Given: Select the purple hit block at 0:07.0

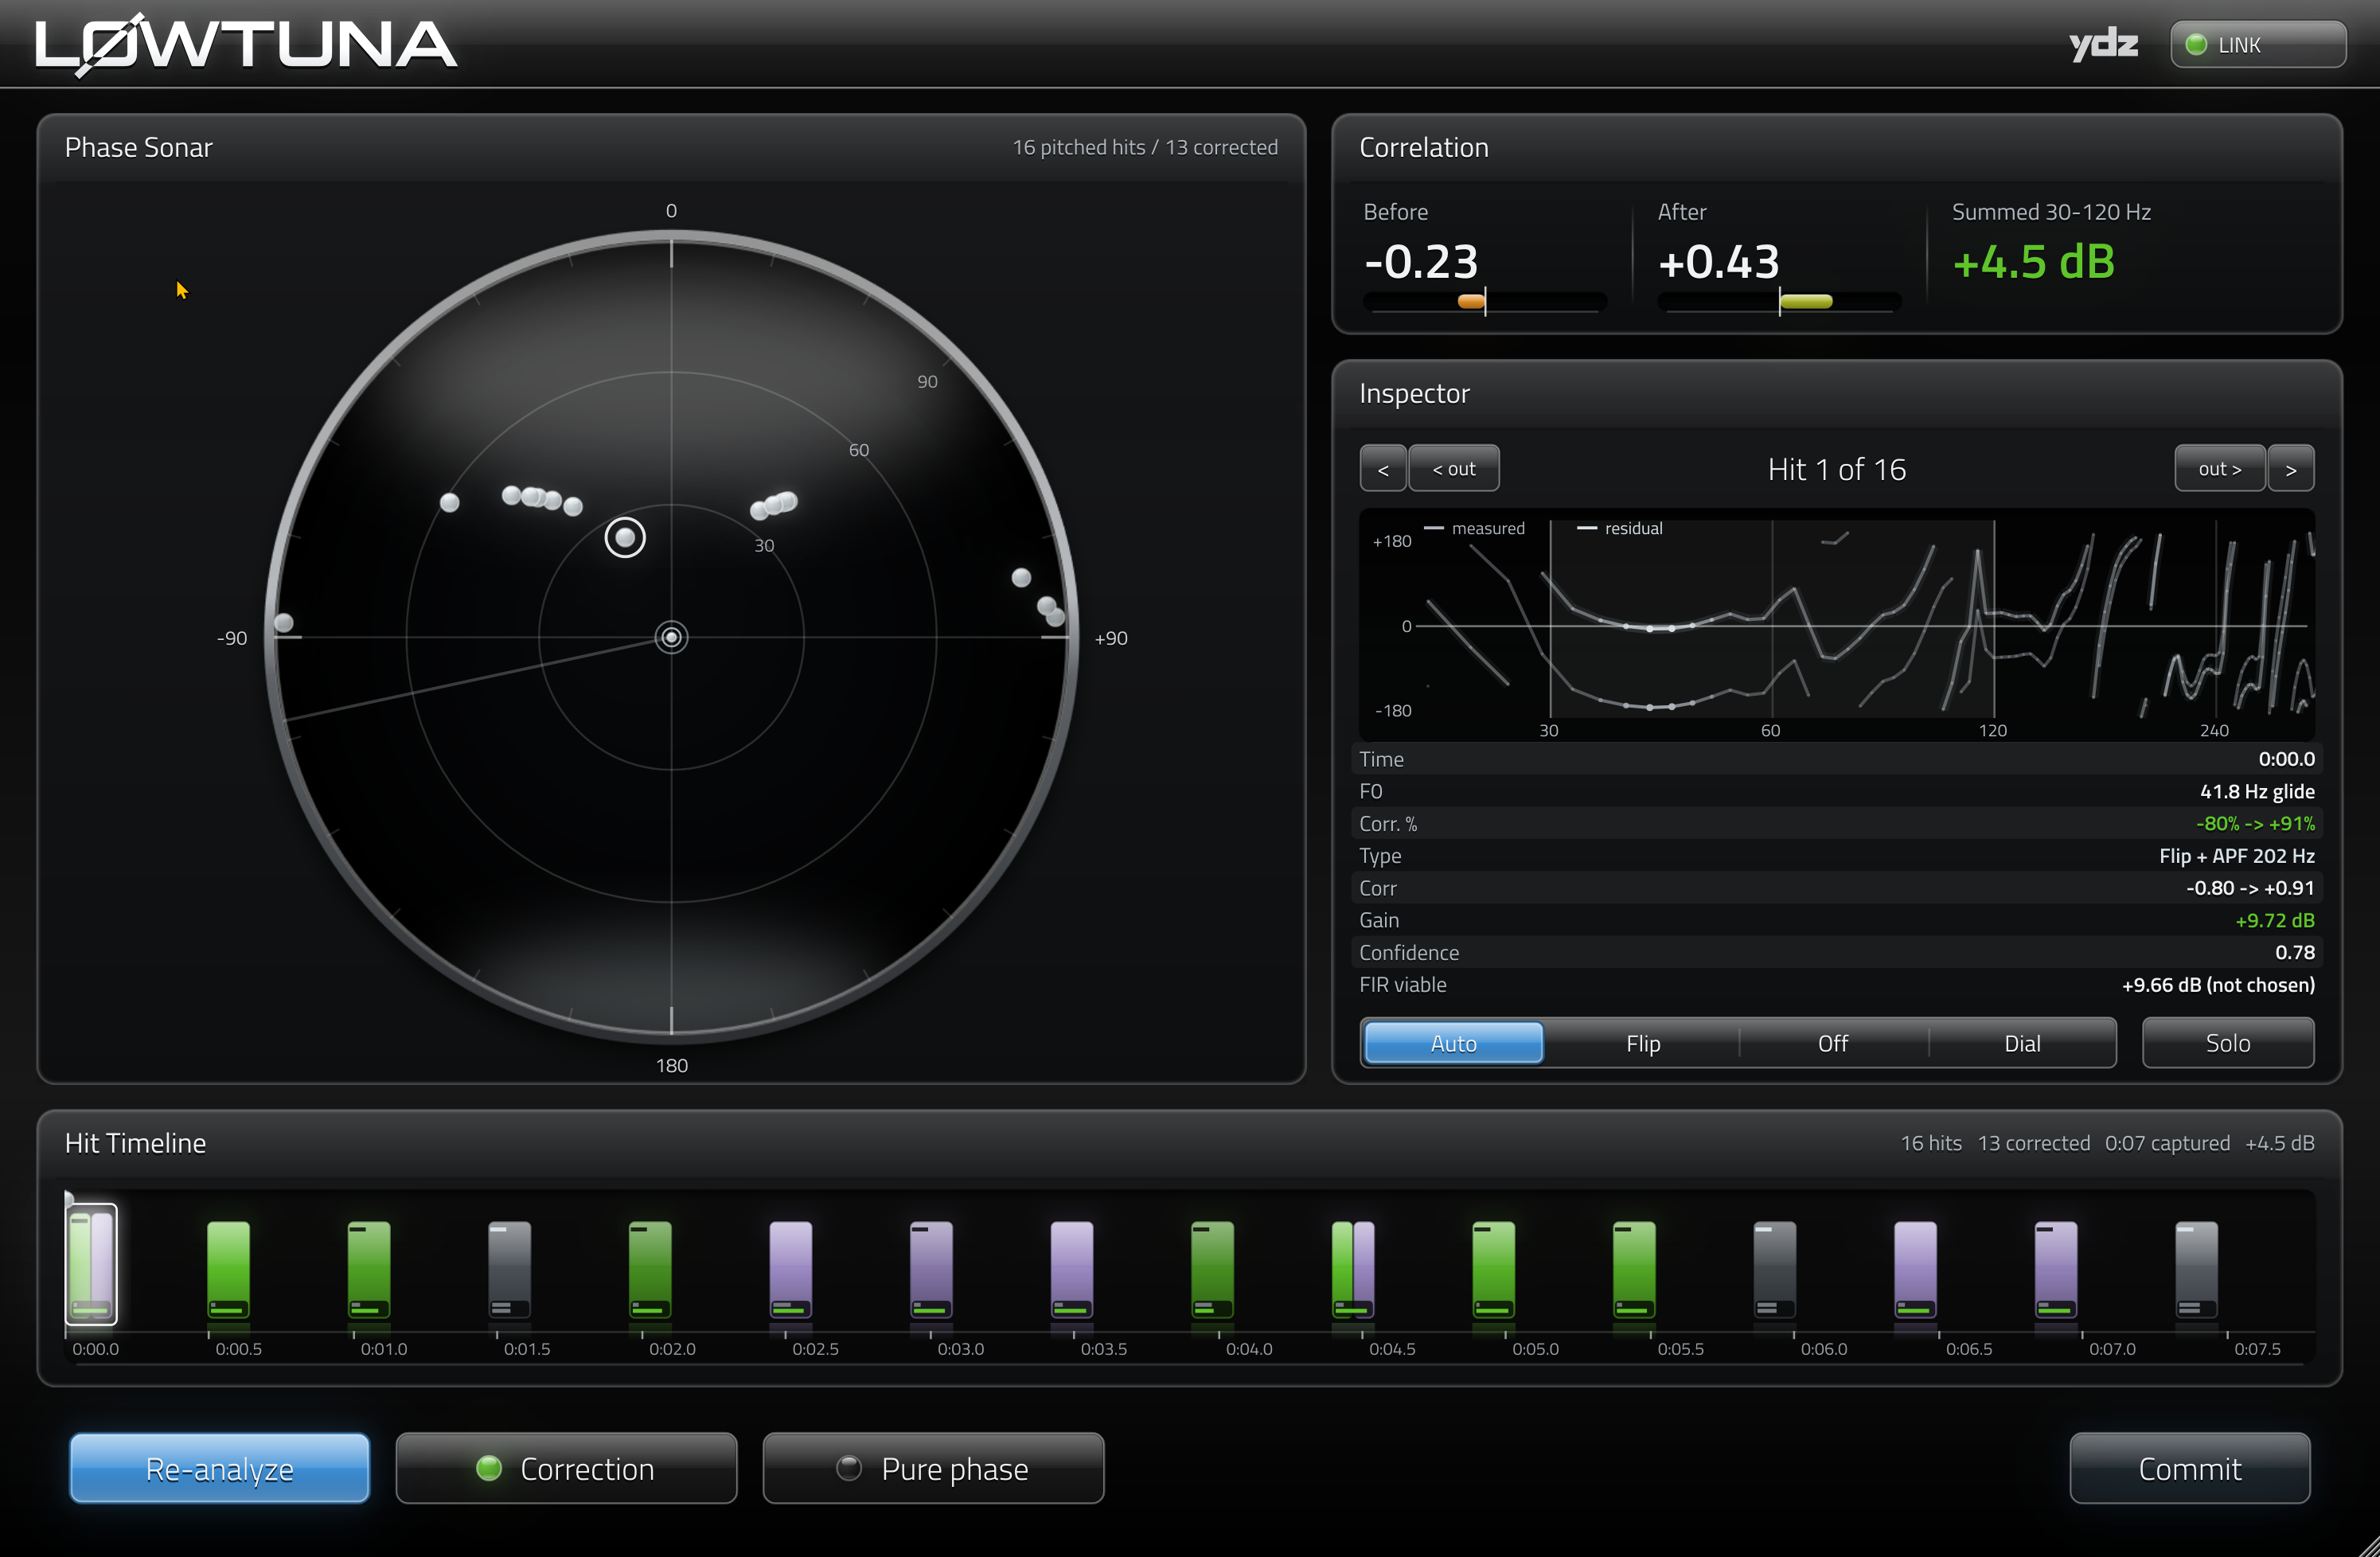Looking at the screenshot, I should pyautogui.click(x=2056, y=1269).
